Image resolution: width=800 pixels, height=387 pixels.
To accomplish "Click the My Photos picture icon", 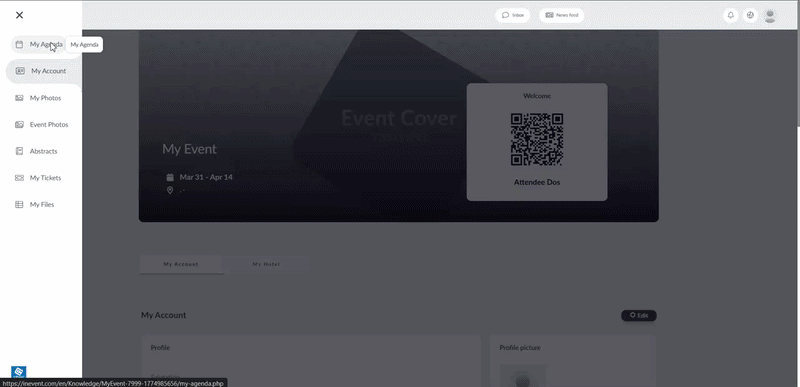I will click(19, 98).
